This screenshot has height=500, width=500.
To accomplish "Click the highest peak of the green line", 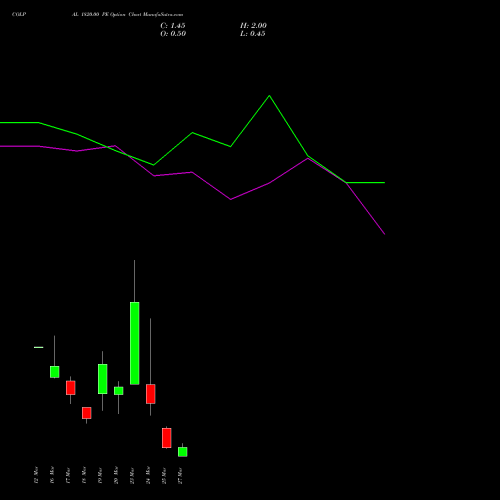I will click(x=269, y=96).
